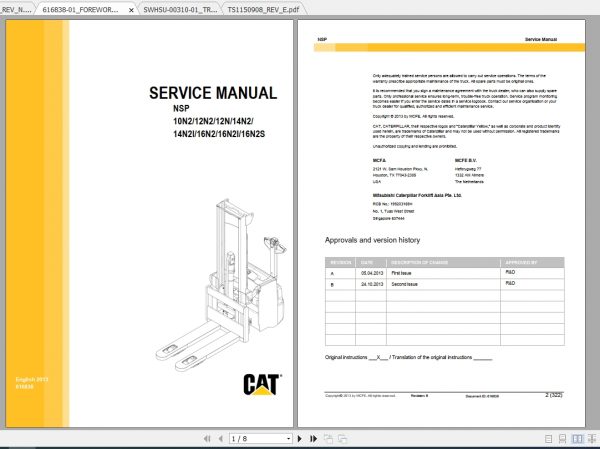Select continuous facing page layout
600x449 pixels.
592,439
